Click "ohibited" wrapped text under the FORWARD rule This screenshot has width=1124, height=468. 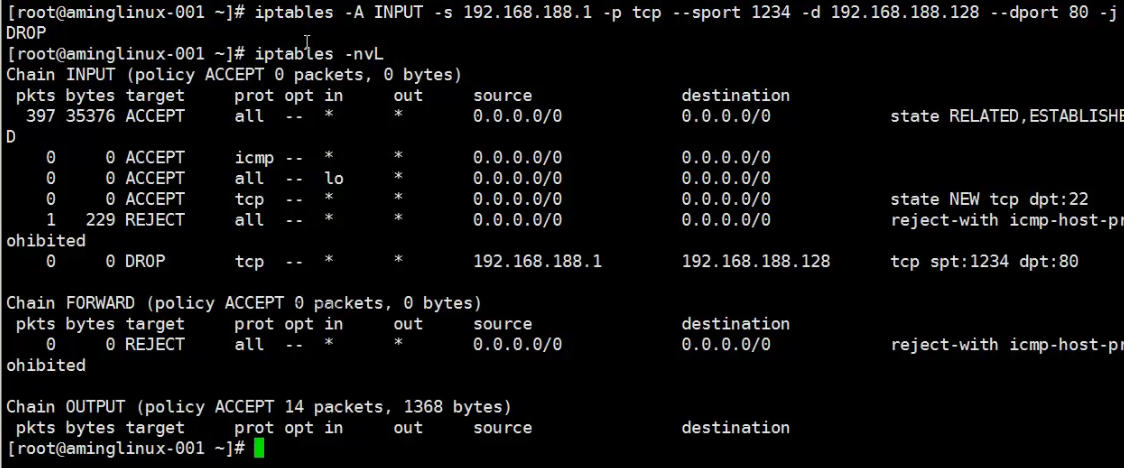(46, 366)
